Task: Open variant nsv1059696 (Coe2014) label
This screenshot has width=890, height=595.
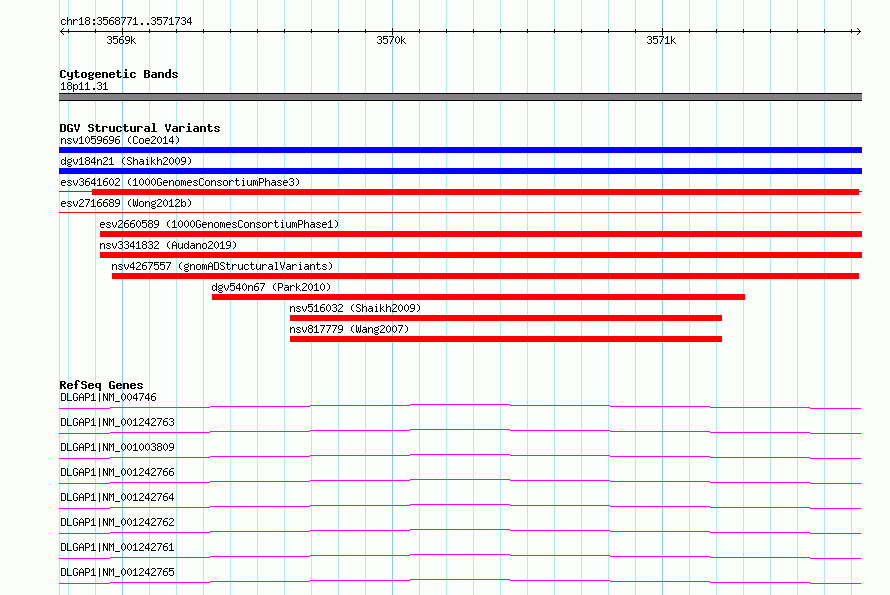Action: click(120, 140)
